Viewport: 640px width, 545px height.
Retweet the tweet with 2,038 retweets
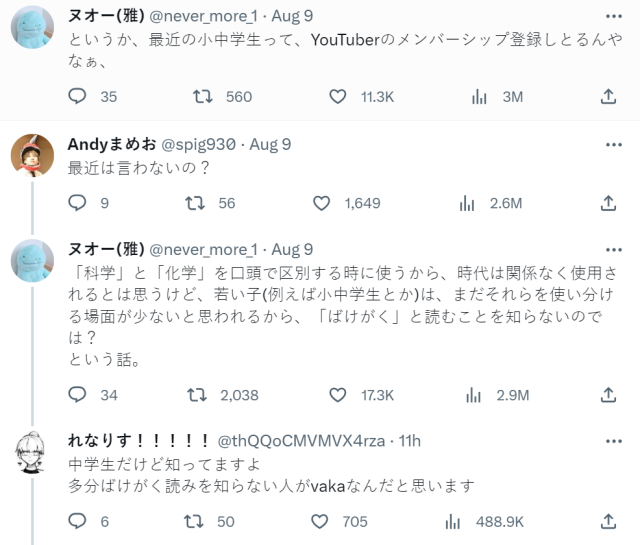coord(197,395)
